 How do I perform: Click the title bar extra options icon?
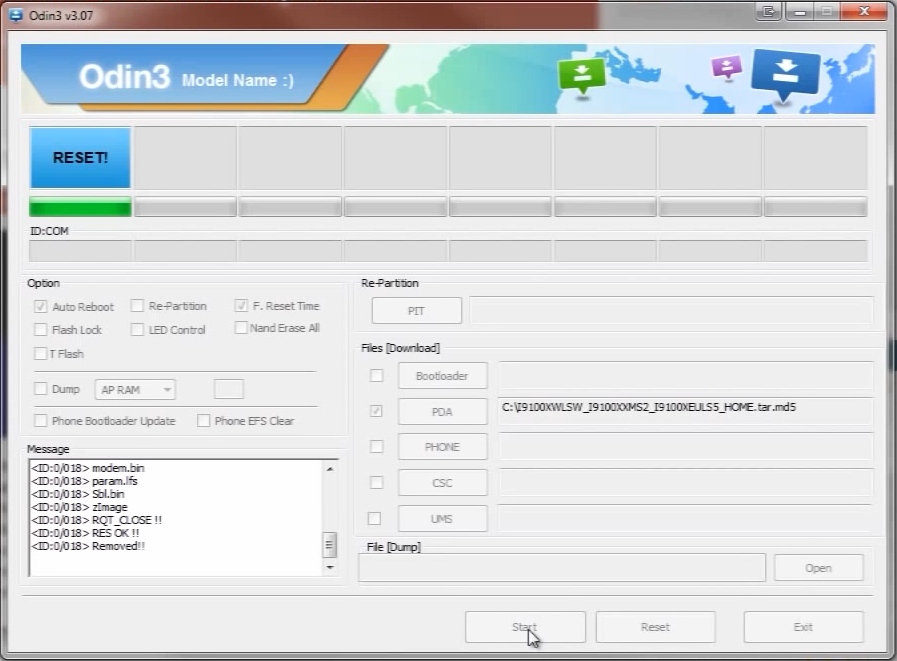768,11
